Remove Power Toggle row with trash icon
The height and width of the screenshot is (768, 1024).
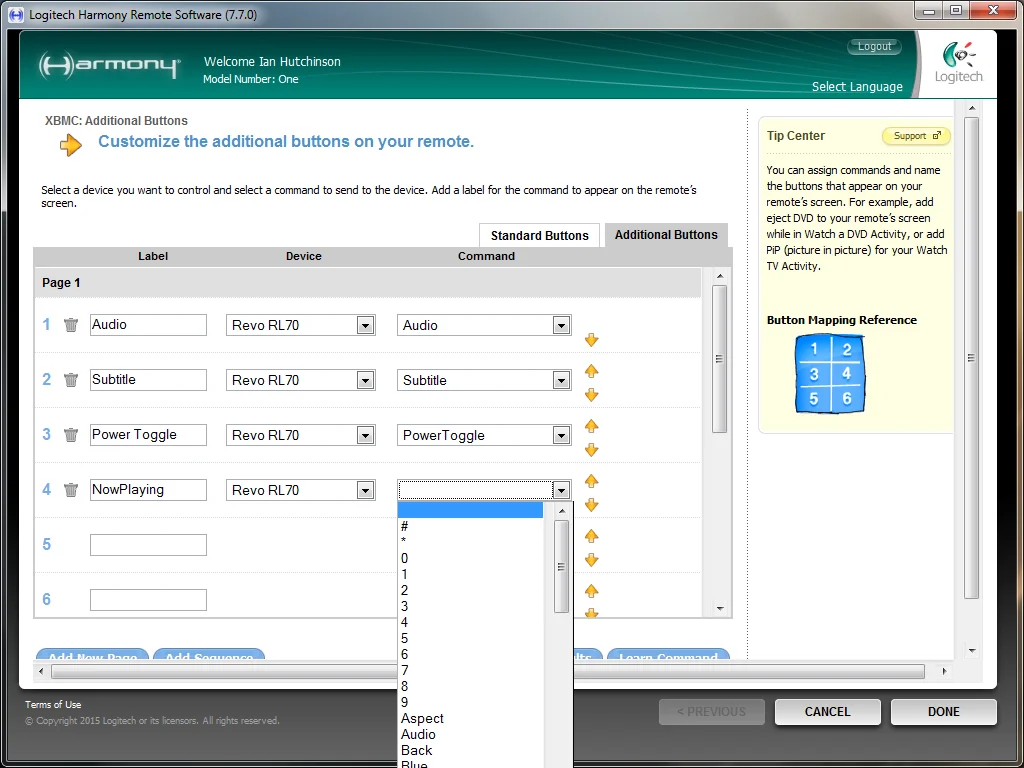[71, 434]
